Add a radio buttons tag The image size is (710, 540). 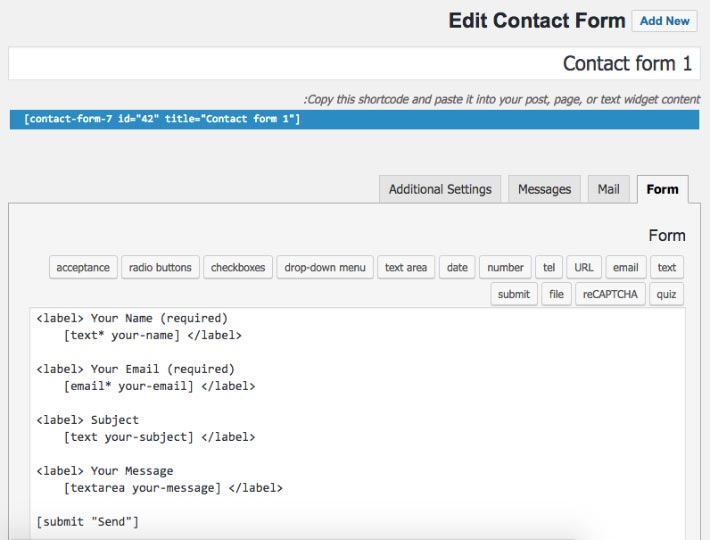pyautogui.click(x=160, y=268)
